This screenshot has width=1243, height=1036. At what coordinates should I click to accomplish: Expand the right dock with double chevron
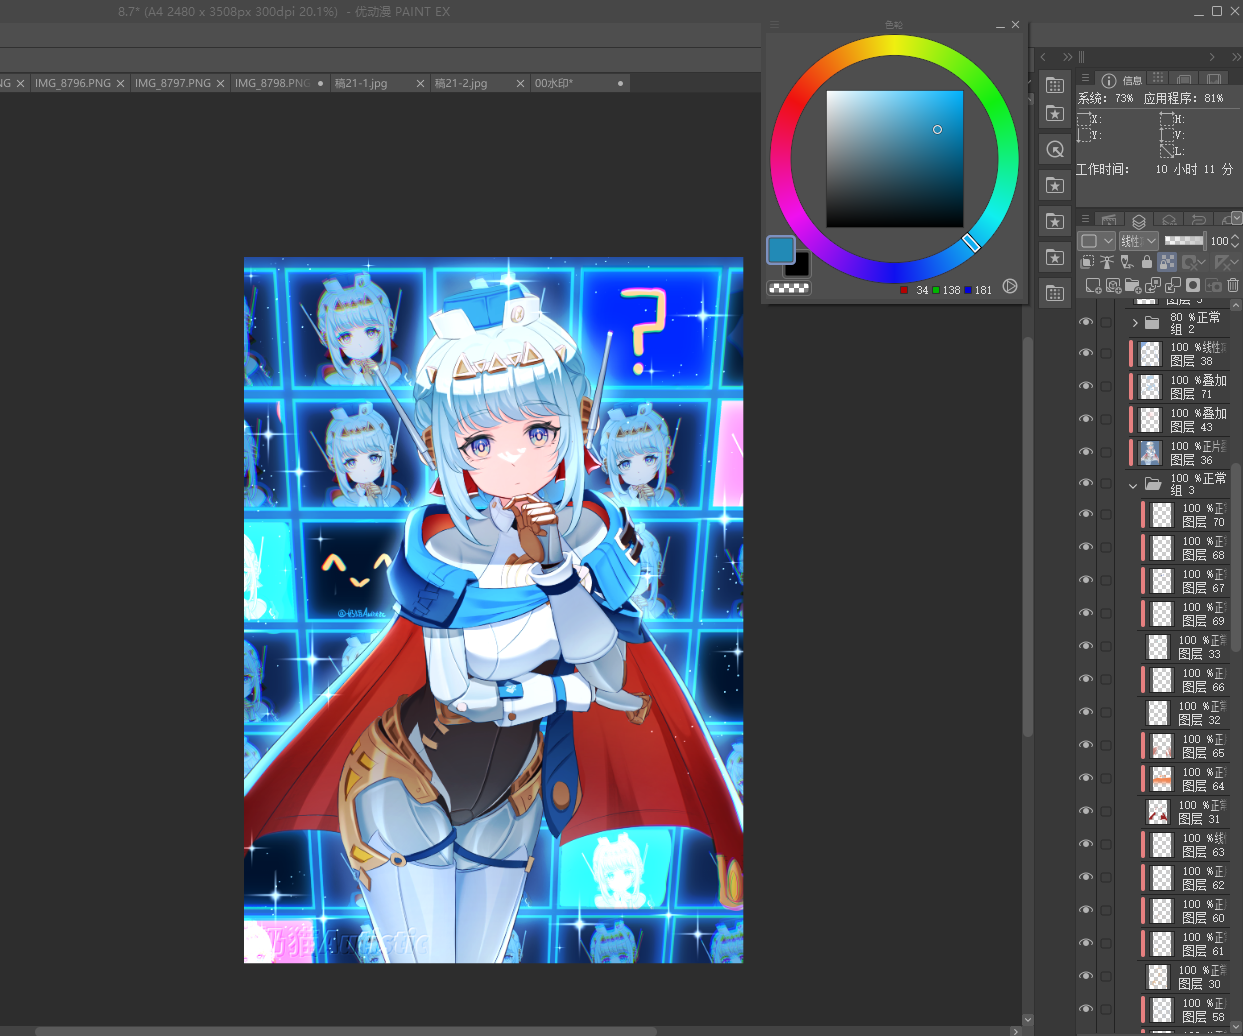[1235, 57]
